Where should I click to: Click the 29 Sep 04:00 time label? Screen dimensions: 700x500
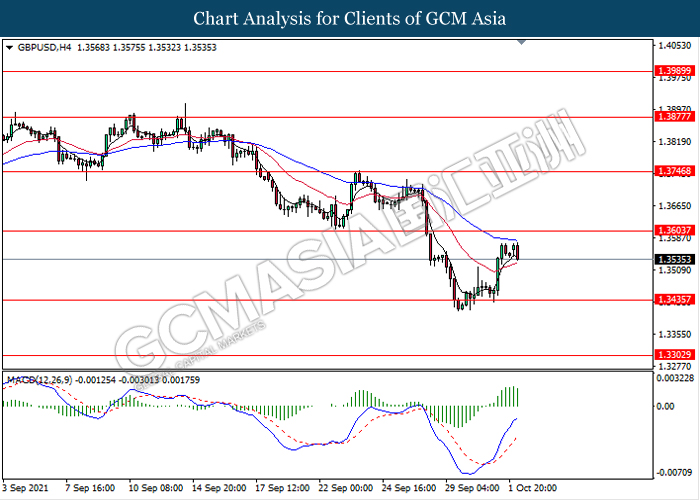pyautogui.click(x=472, y=488)
